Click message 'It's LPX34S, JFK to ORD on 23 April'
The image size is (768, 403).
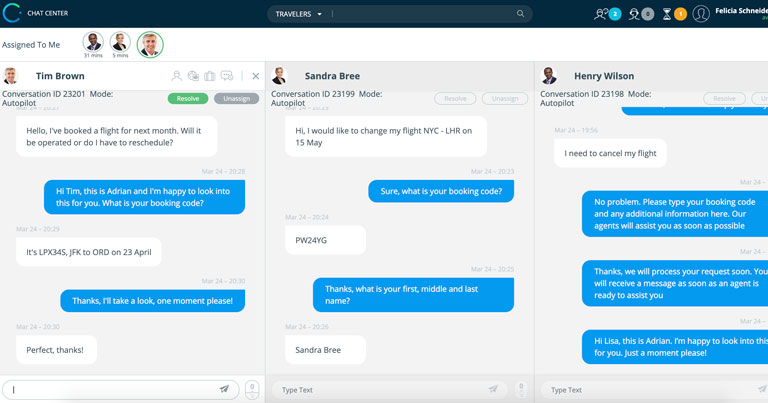[89, 252]
